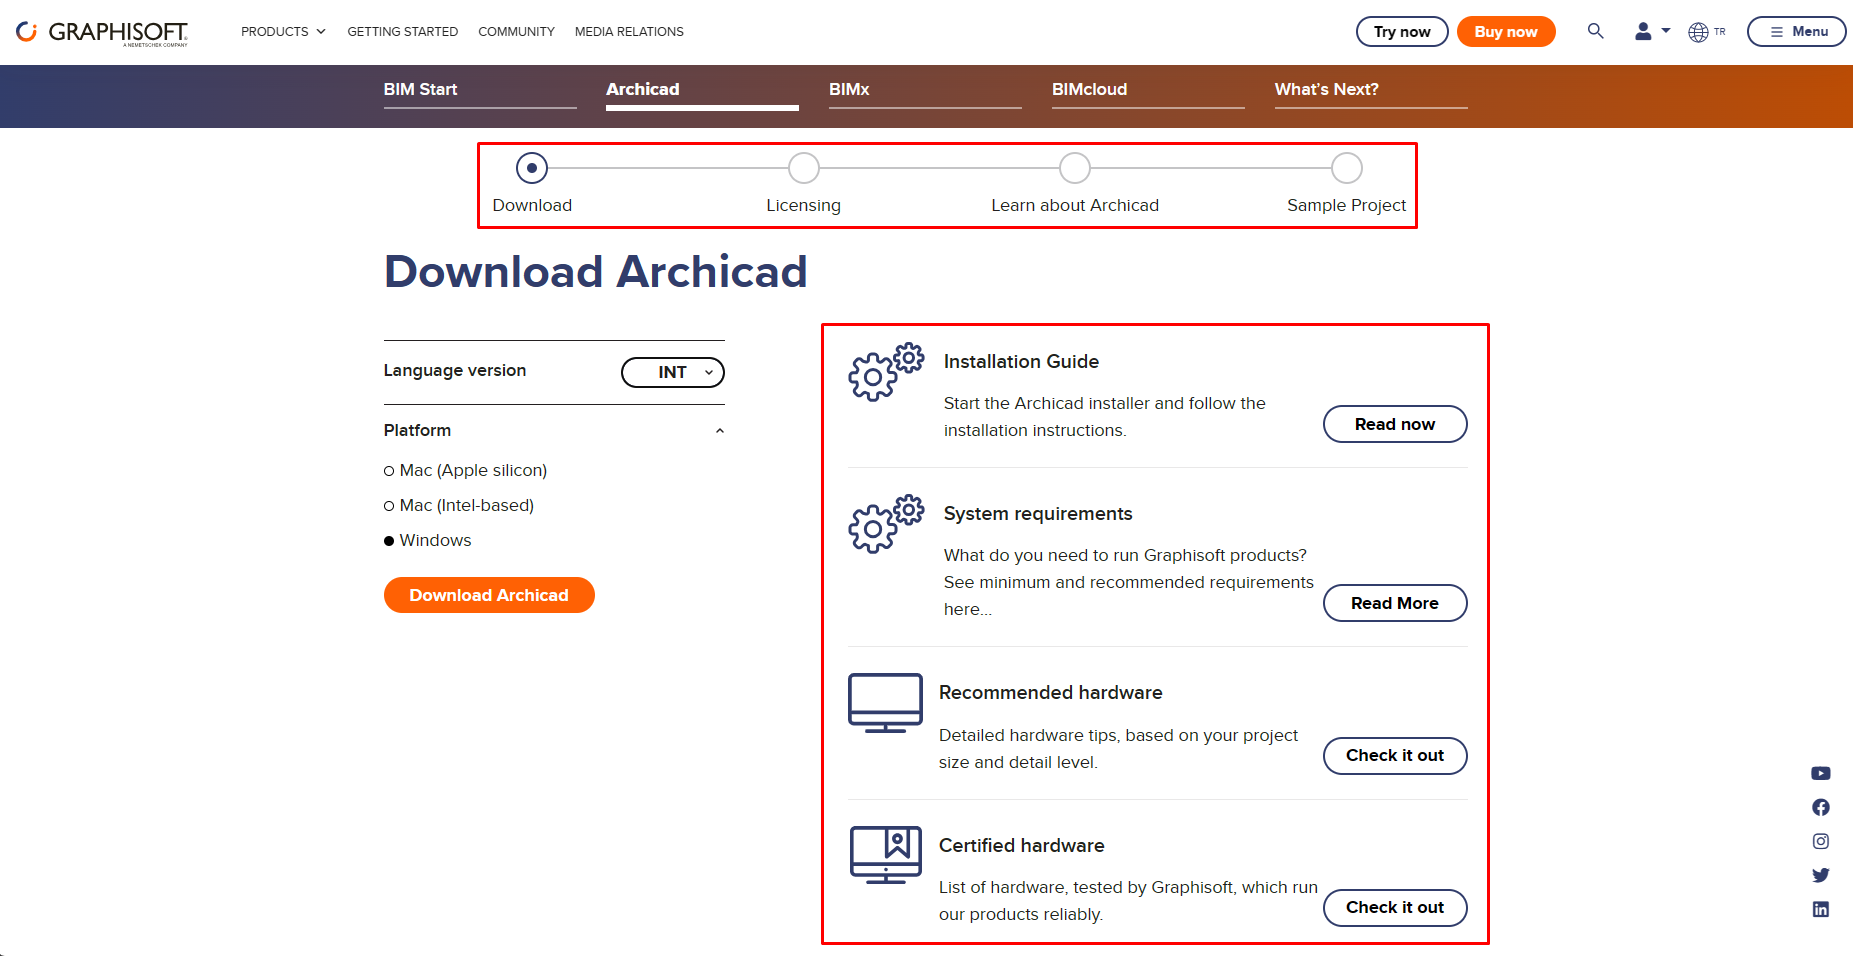Open Graphisoft Facebook page icon
This screenshot has width=1853, height=956.
point(1821,807)
